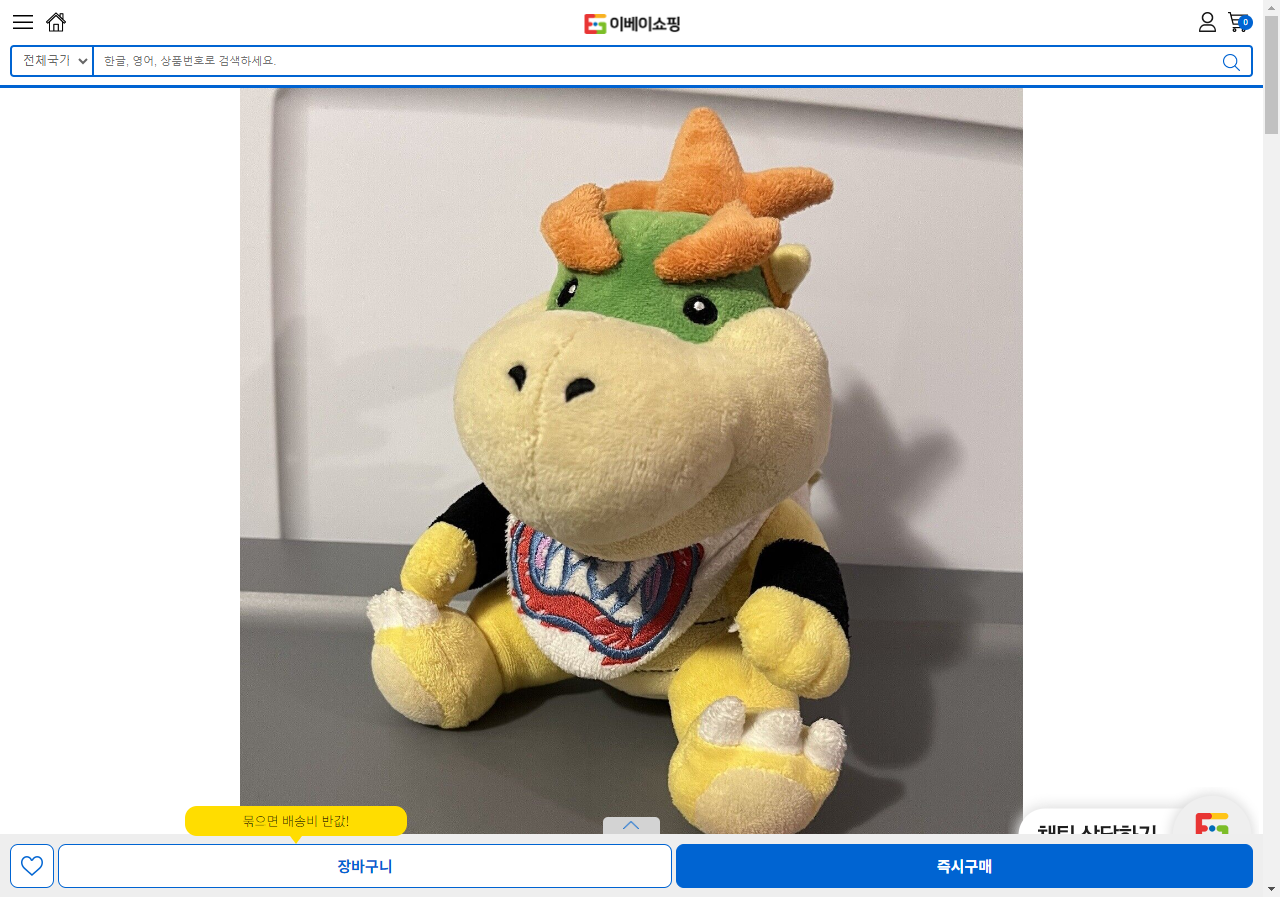Expand the 전체국가 country dropdown
This screenshot has width=1280, height=897.
(52, 61)
